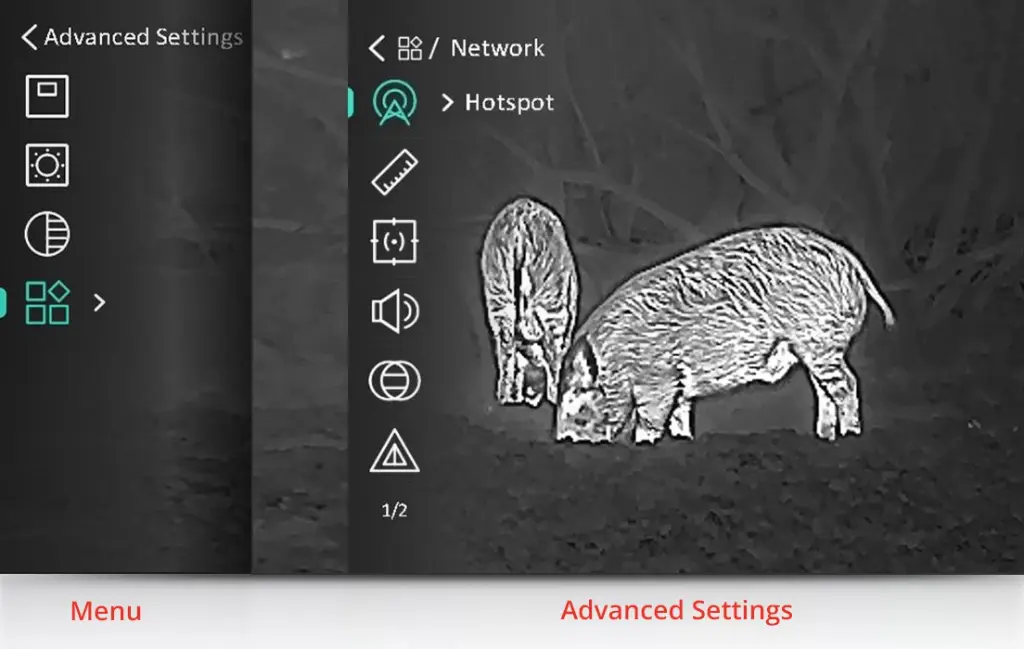The width and height of the screenshot is (1024, 649).
Task: Open the Hotspot configuration entry
Action: point(512,102)
